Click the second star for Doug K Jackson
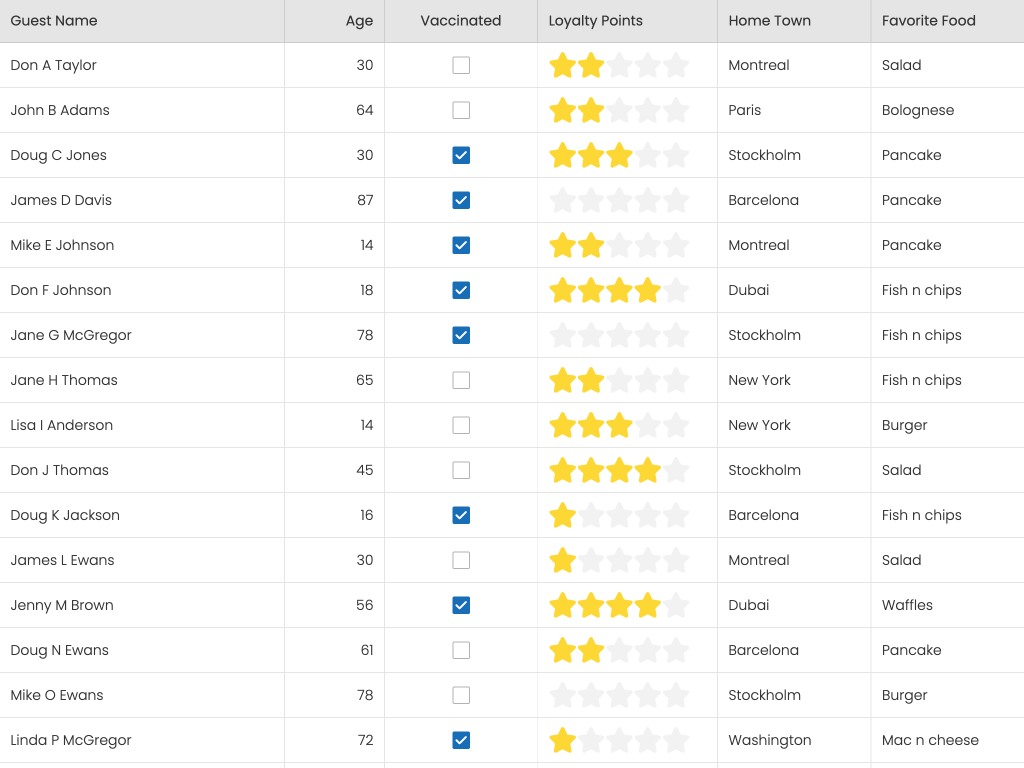Image resolution: width=1024 pixels, height=768 pixels. pyautogui.click(x=591, y=516)
